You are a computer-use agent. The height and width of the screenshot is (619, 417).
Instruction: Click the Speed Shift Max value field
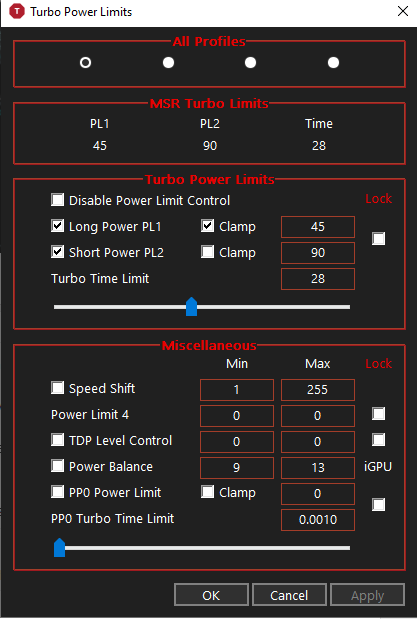pyautogui.click(x=318, y=390)
